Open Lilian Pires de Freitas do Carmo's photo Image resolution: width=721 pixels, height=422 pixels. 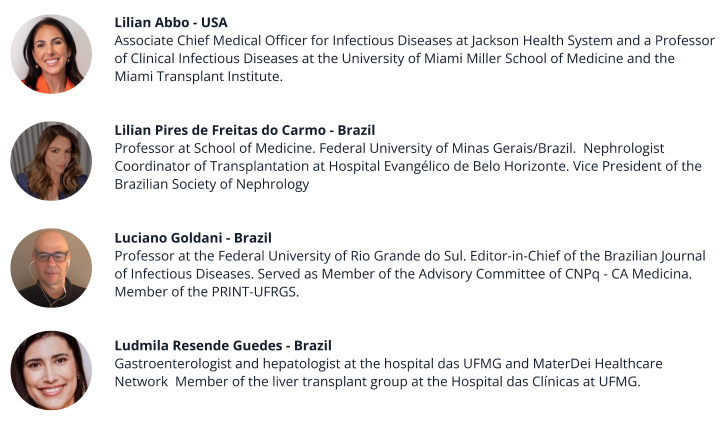click(x=51, y=160)
